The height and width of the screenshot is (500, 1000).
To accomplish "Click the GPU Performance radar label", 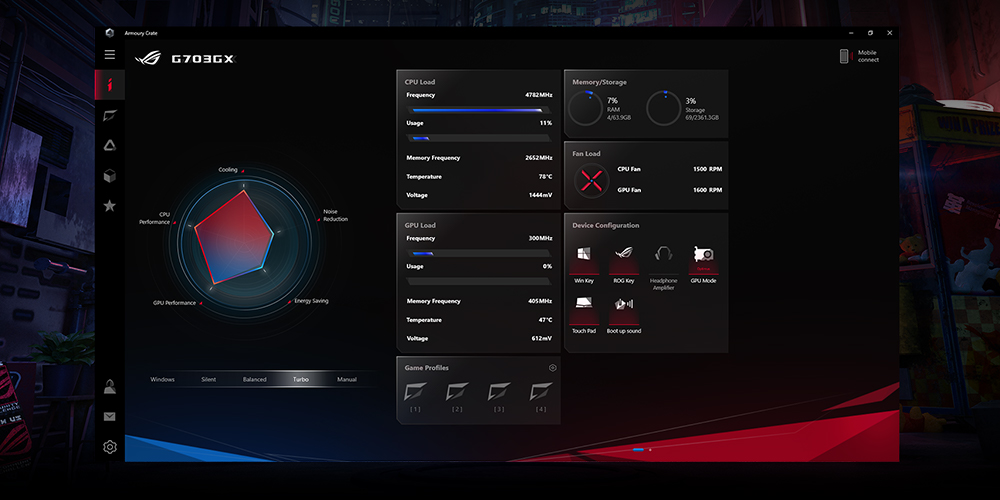I will pyautogui.click(x=174, y=303).
